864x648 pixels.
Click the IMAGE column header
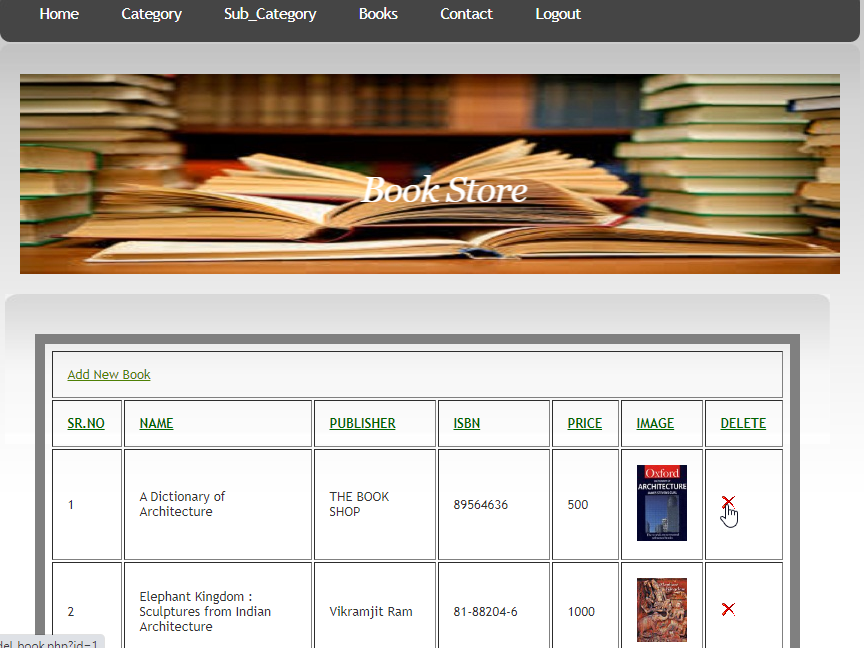point(655,423)
